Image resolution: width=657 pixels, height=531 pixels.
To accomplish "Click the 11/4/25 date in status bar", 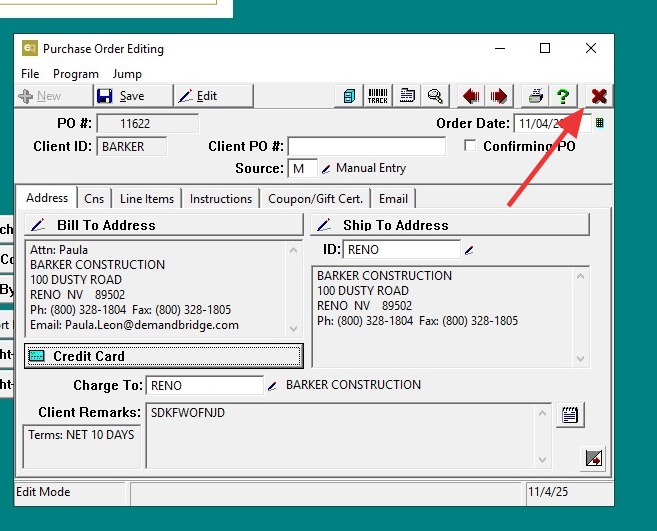I will 548,492.
